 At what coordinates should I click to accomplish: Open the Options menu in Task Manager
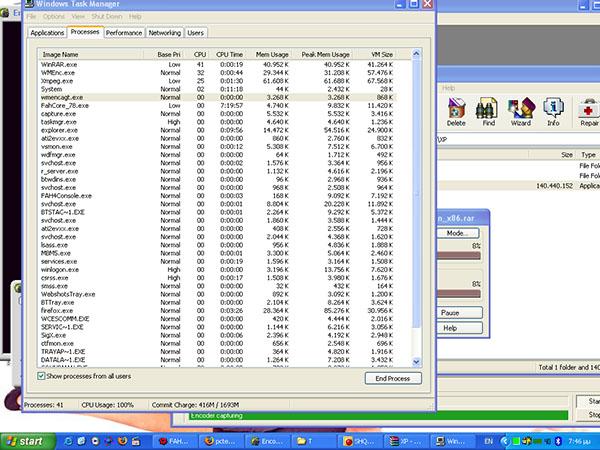coord(54,16)
